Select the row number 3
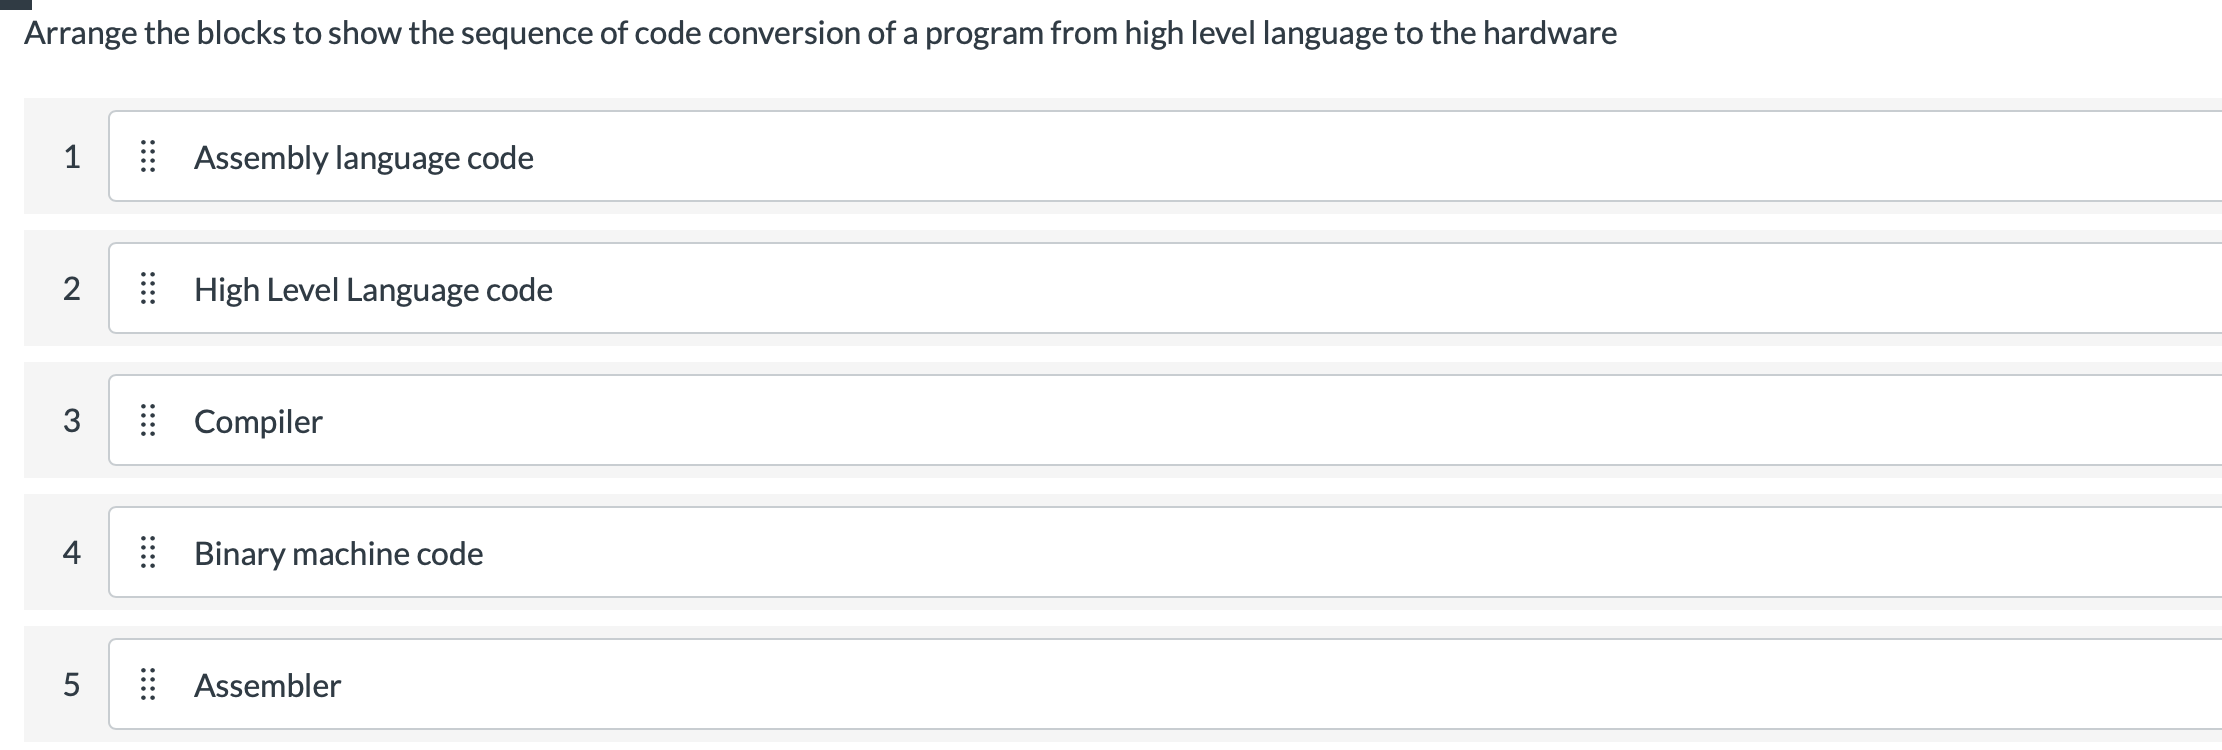Viewport: 2222px width, 750px height. coord(71,421)
